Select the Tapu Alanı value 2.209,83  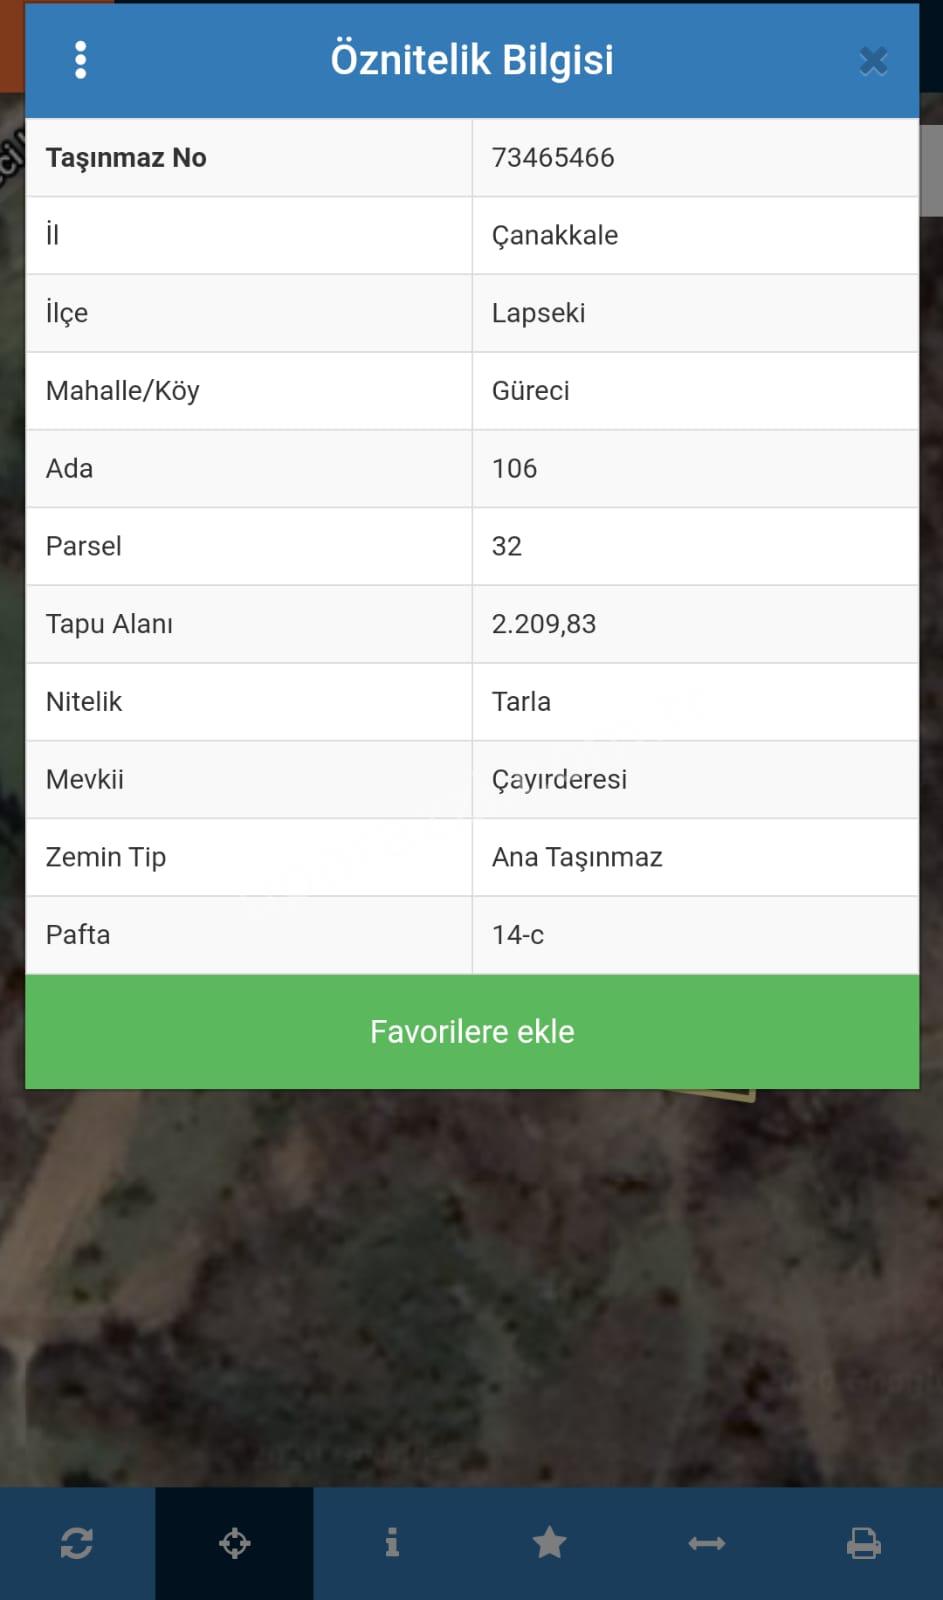point(544,624)
